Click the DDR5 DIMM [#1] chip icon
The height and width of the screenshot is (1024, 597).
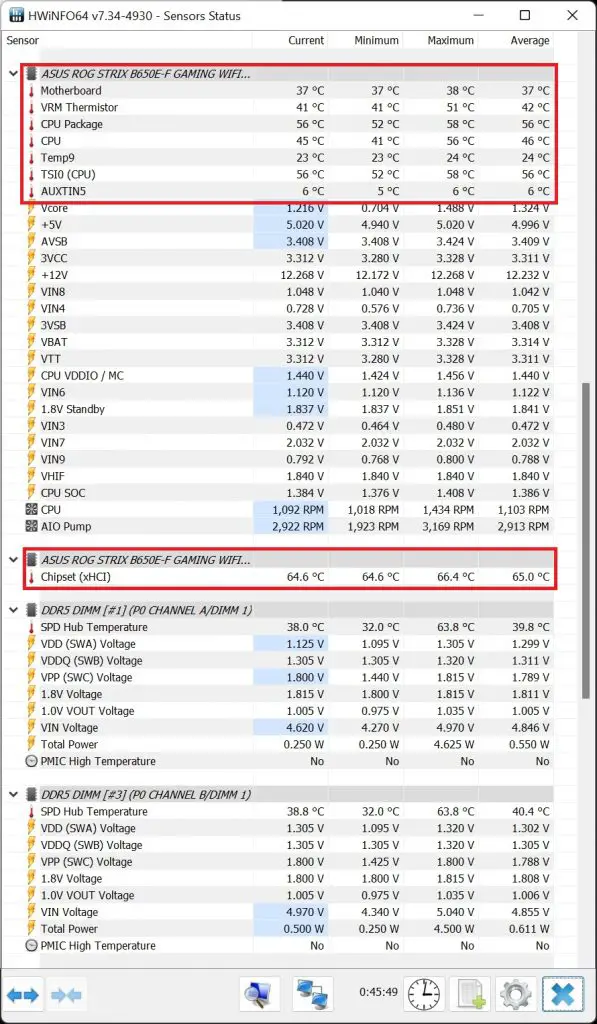point(31,610)
